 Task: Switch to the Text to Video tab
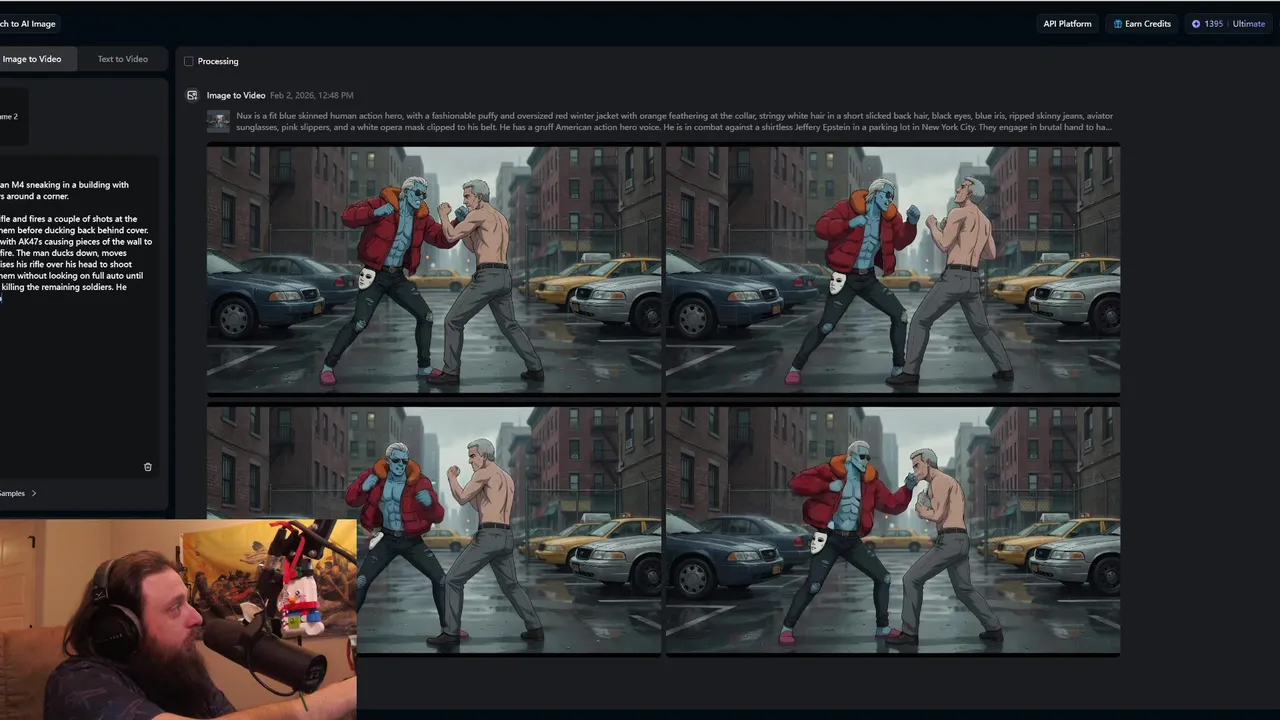click(x=122, y=59)
